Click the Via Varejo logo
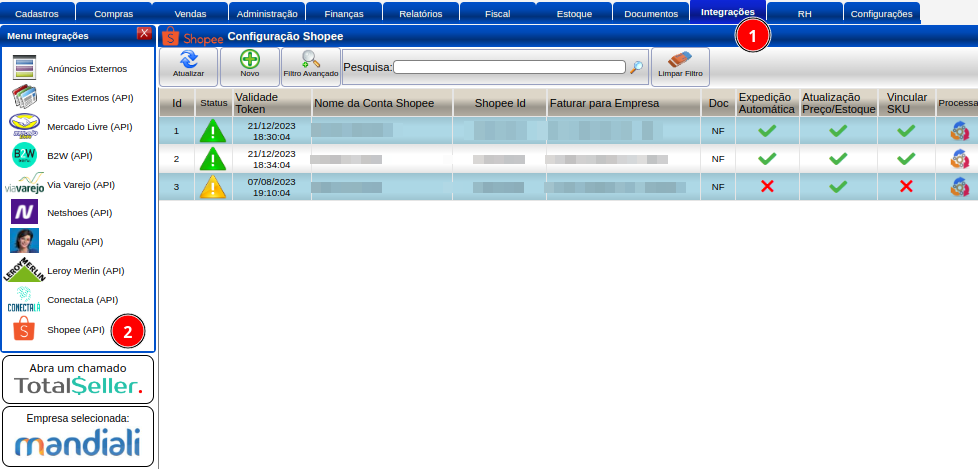This screenshot has height=469, width=978. click(x=25, y=185)
